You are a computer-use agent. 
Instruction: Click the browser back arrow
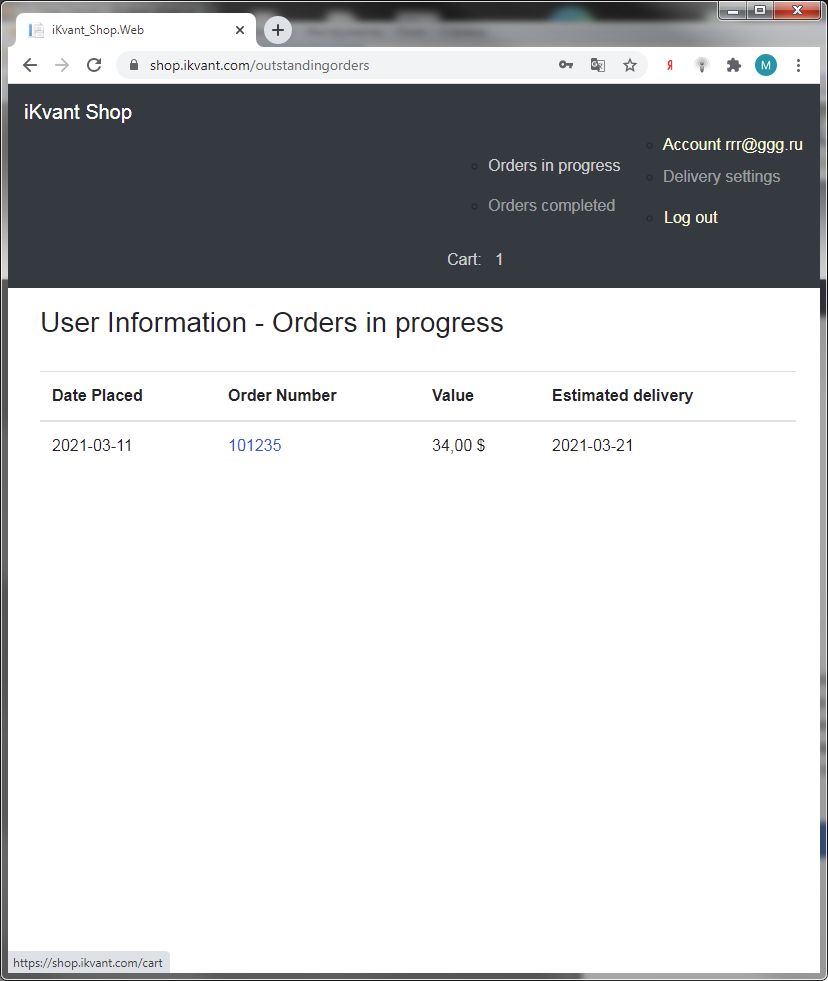coord(30,65)
